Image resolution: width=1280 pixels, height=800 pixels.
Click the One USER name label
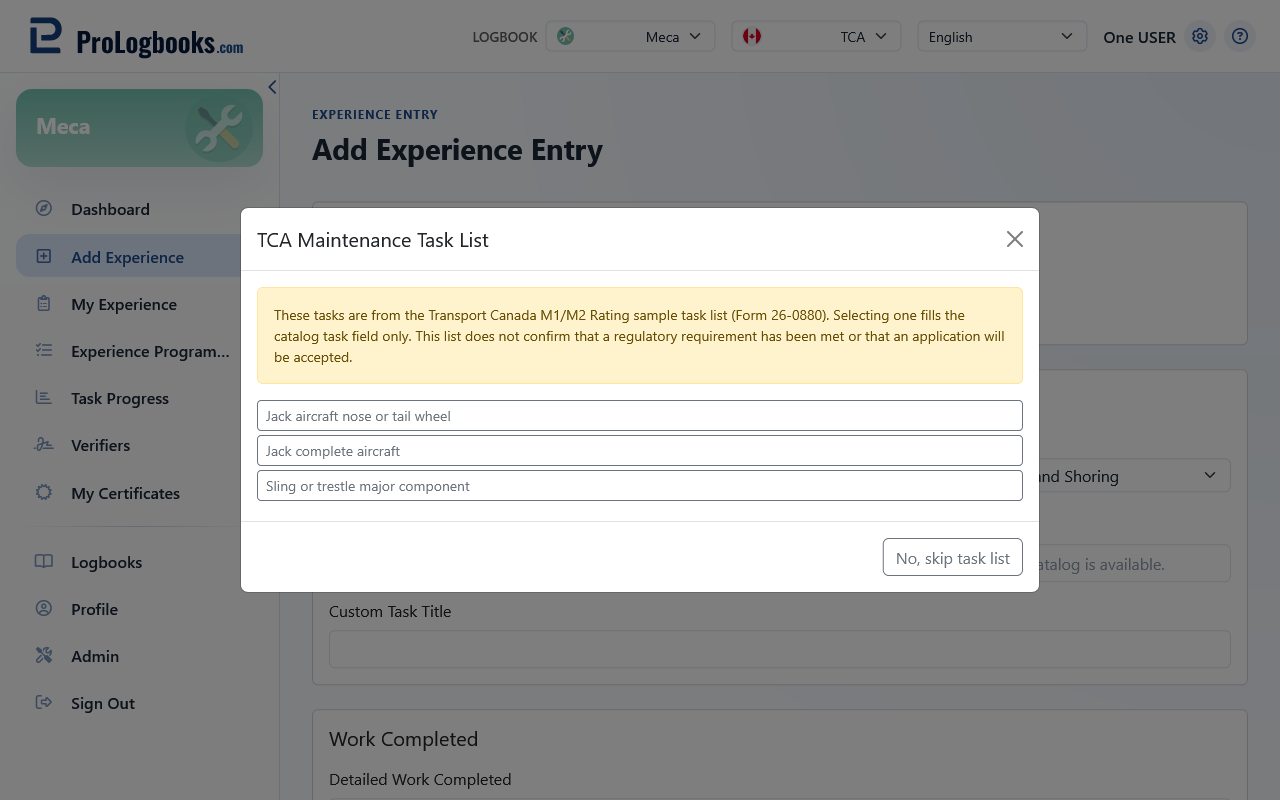[x=1139, y=37]
